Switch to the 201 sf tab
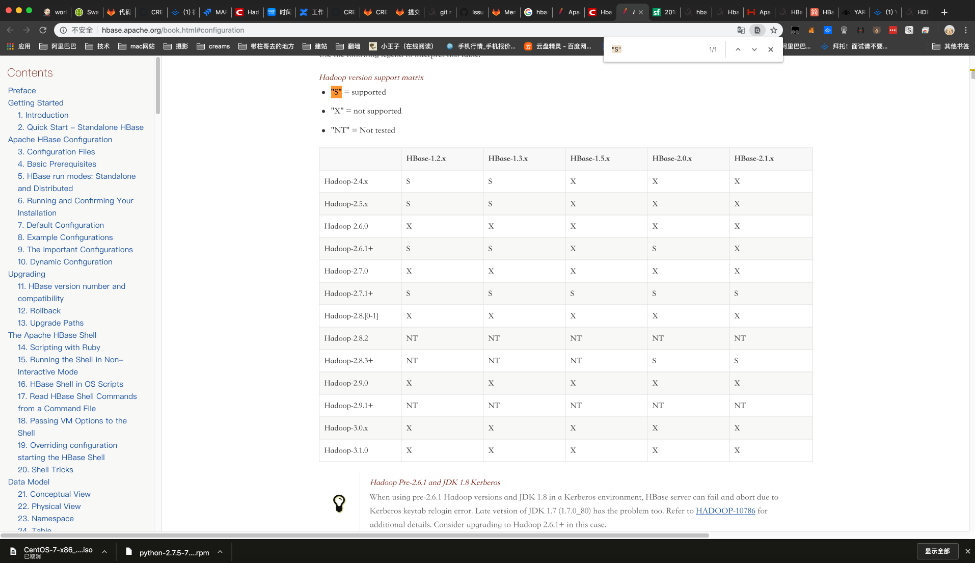 pyautogui.click(x=663, y=12)
